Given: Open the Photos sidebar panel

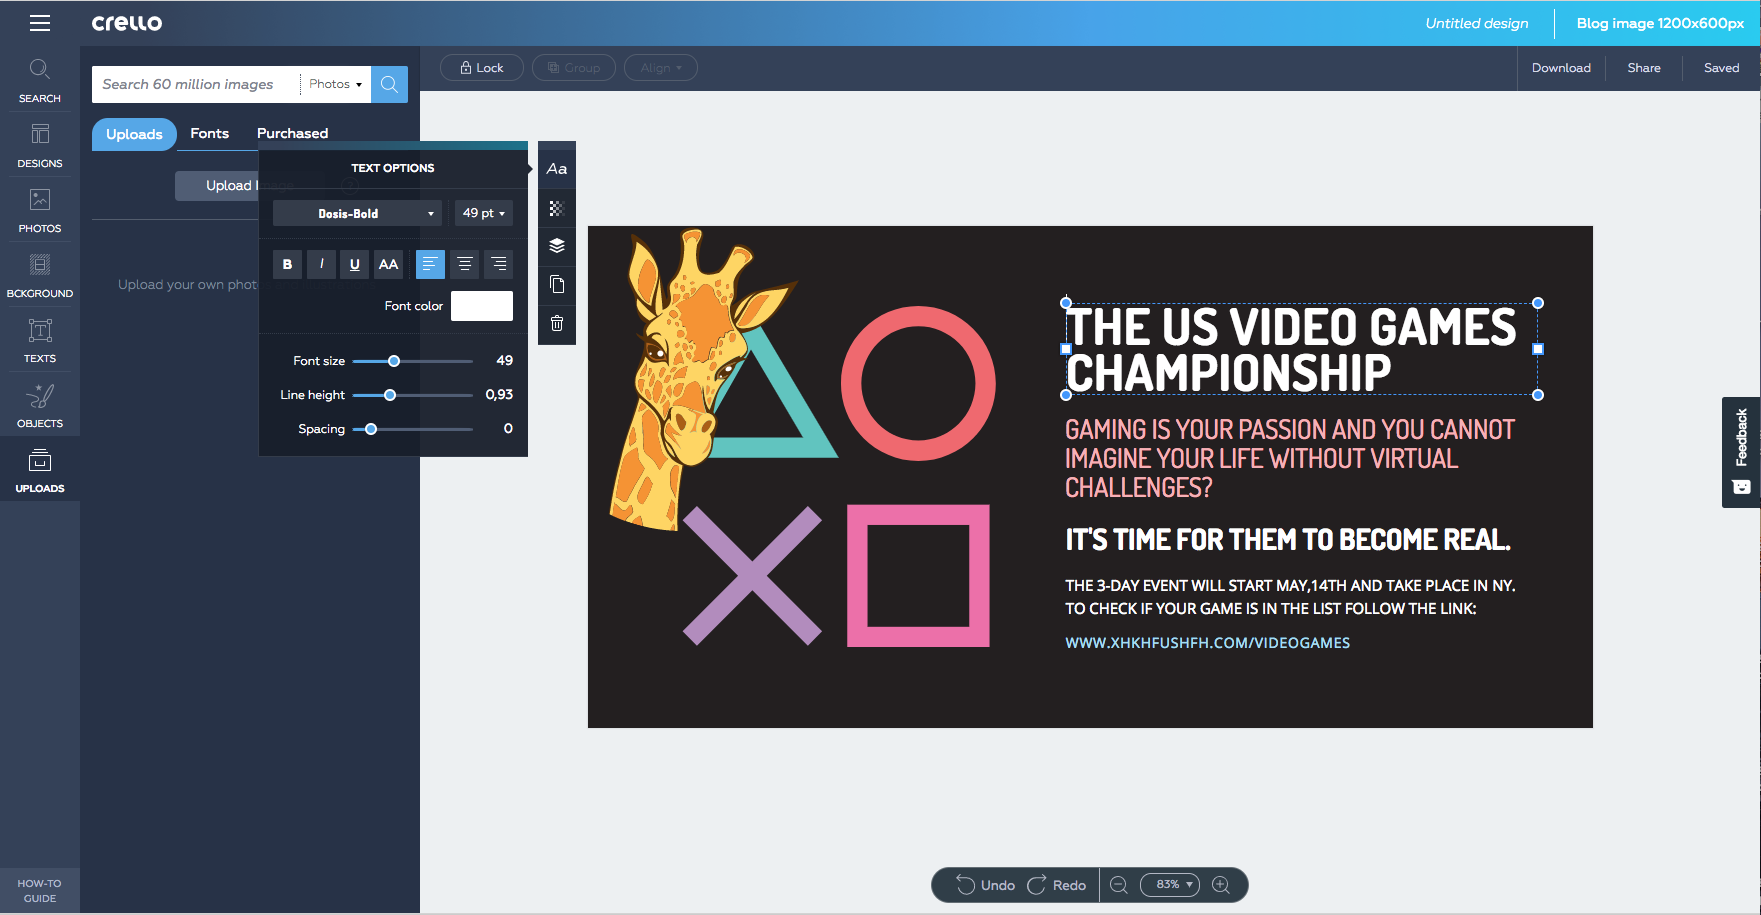Looking at the screenshot, I should [x=40, y=210].
